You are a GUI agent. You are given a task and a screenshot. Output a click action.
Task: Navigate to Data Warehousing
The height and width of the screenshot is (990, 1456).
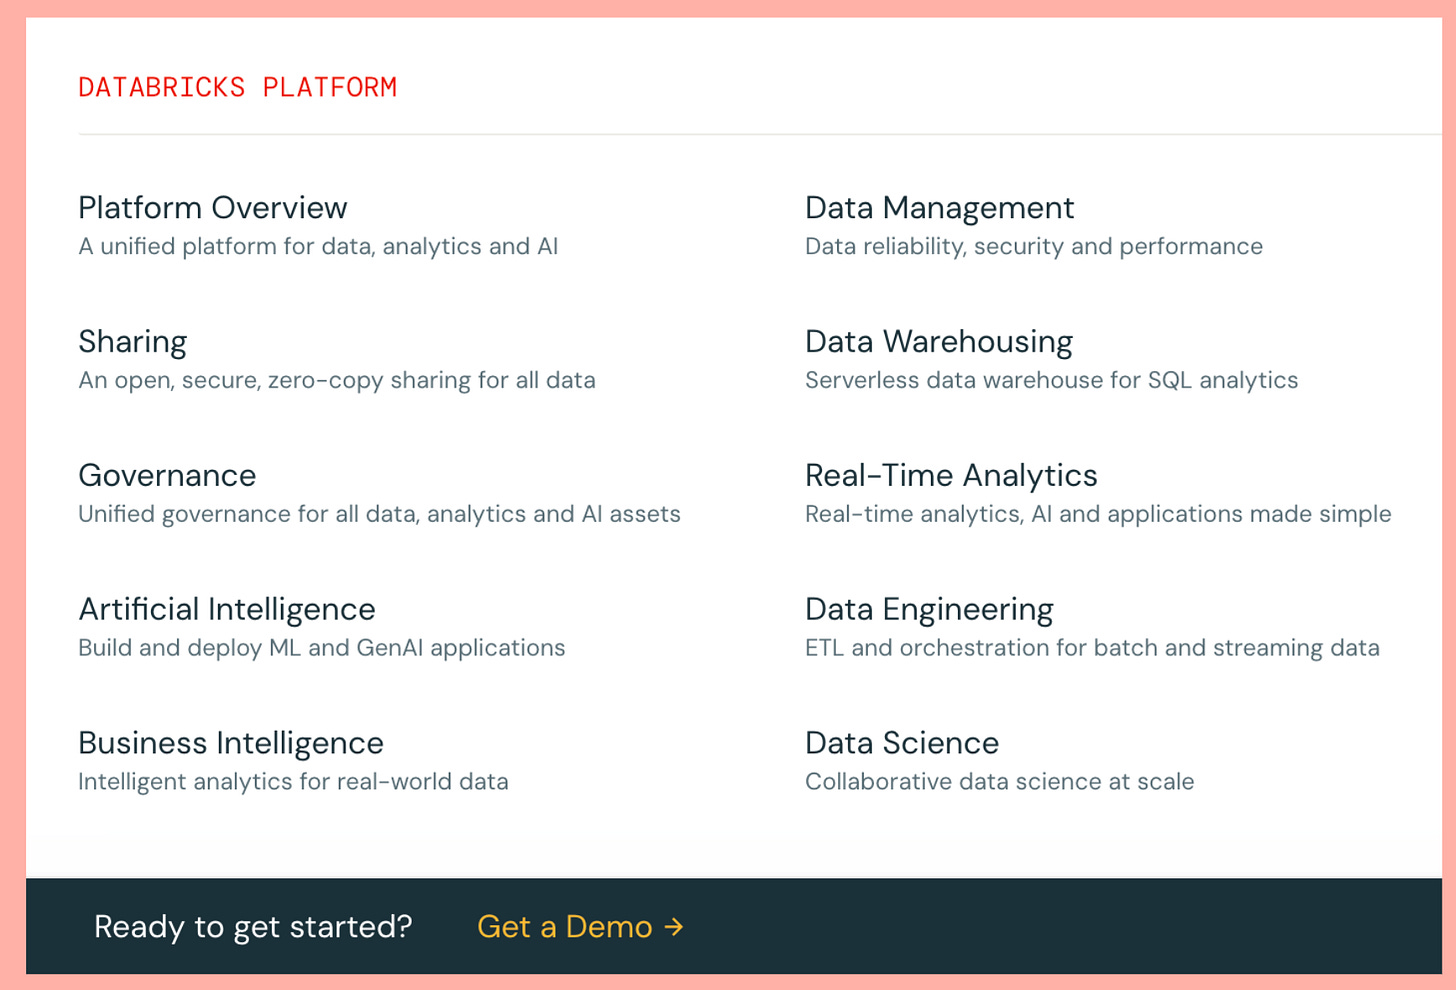pos(938,342)
